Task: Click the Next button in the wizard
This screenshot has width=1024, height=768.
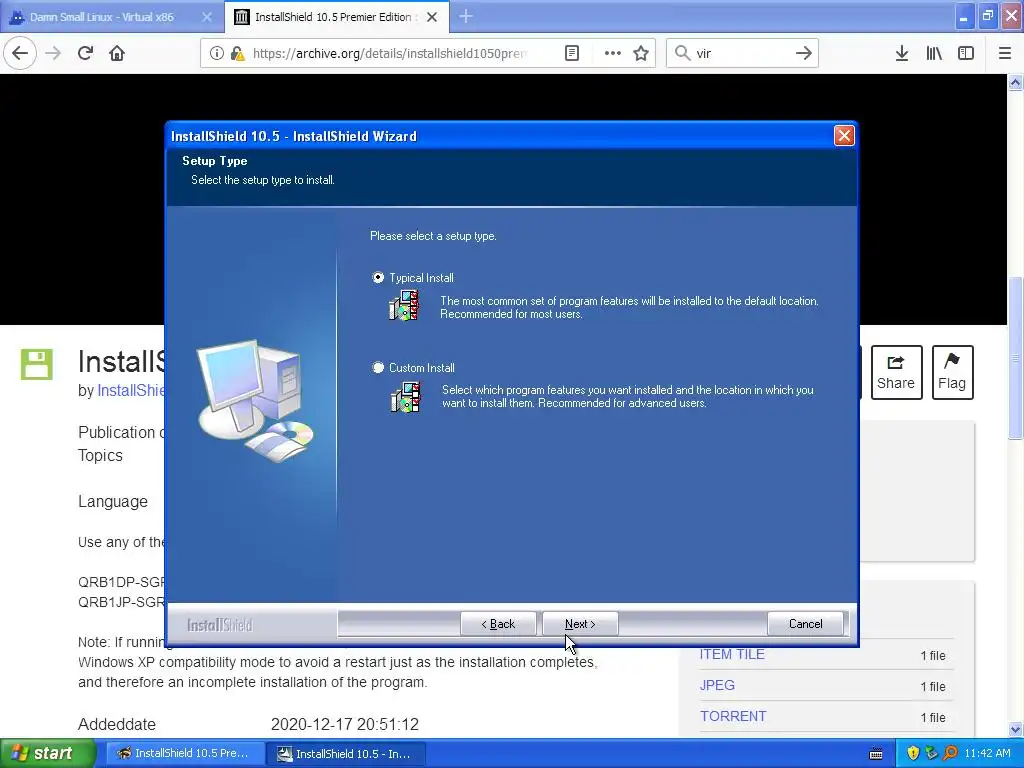Action: click(580, 624)
